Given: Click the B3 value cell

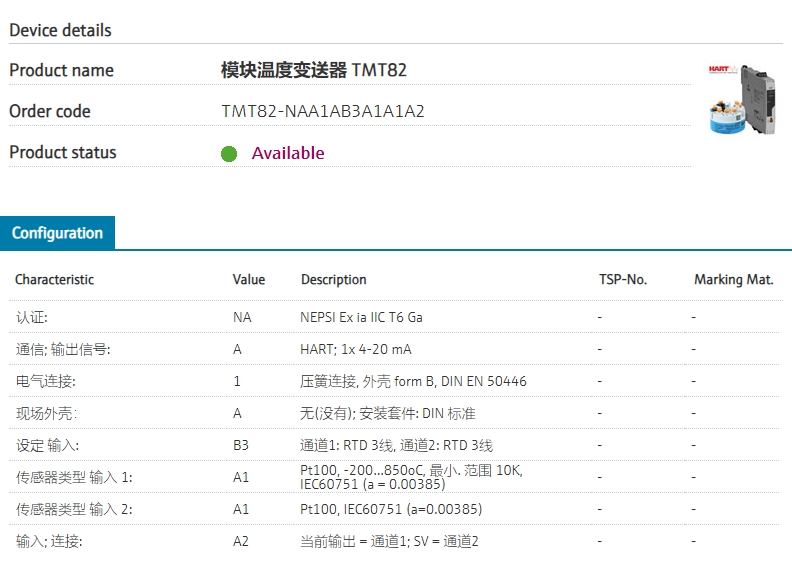Looking at the screenshot, I should pos(241,445).
